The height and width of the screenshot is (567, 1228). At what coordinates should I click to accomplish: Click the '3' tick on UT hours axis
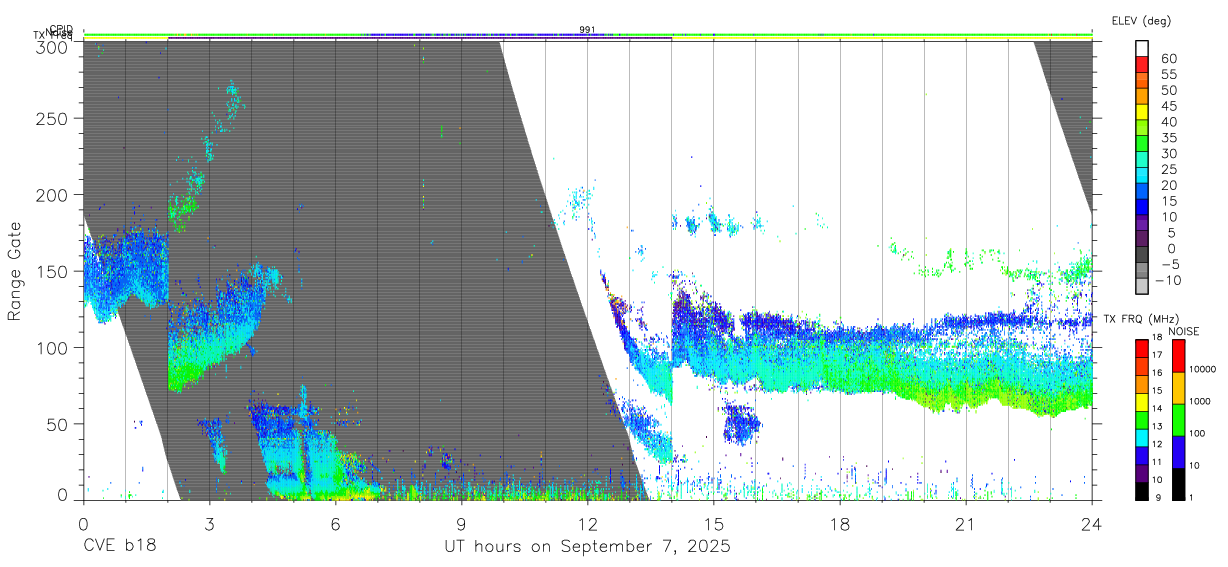[209, 524]
